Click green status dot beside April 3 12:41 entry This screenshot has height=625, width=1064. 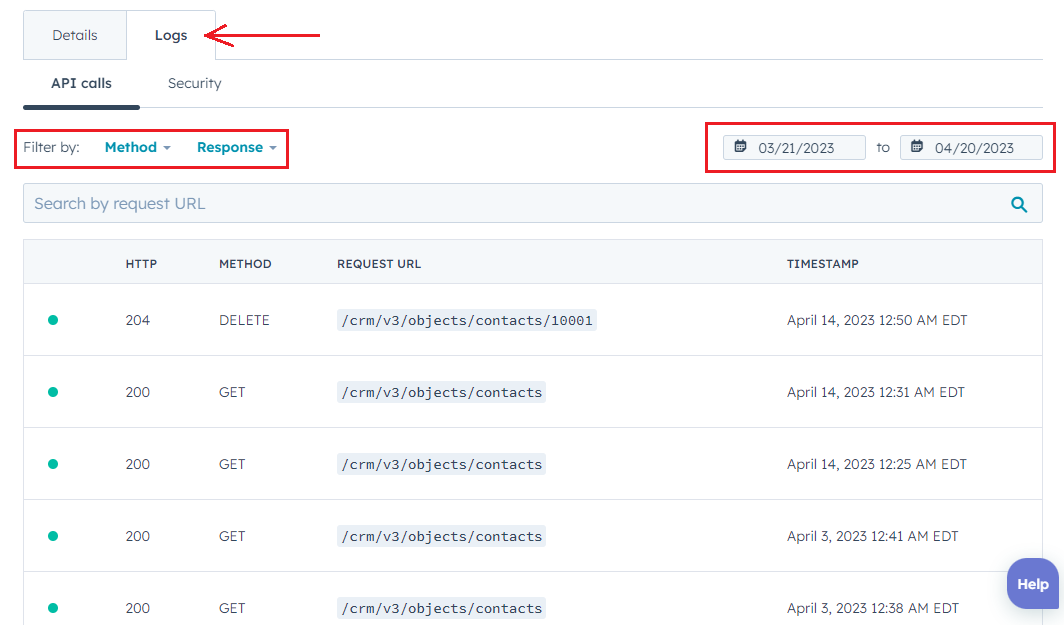click(53, 536)
